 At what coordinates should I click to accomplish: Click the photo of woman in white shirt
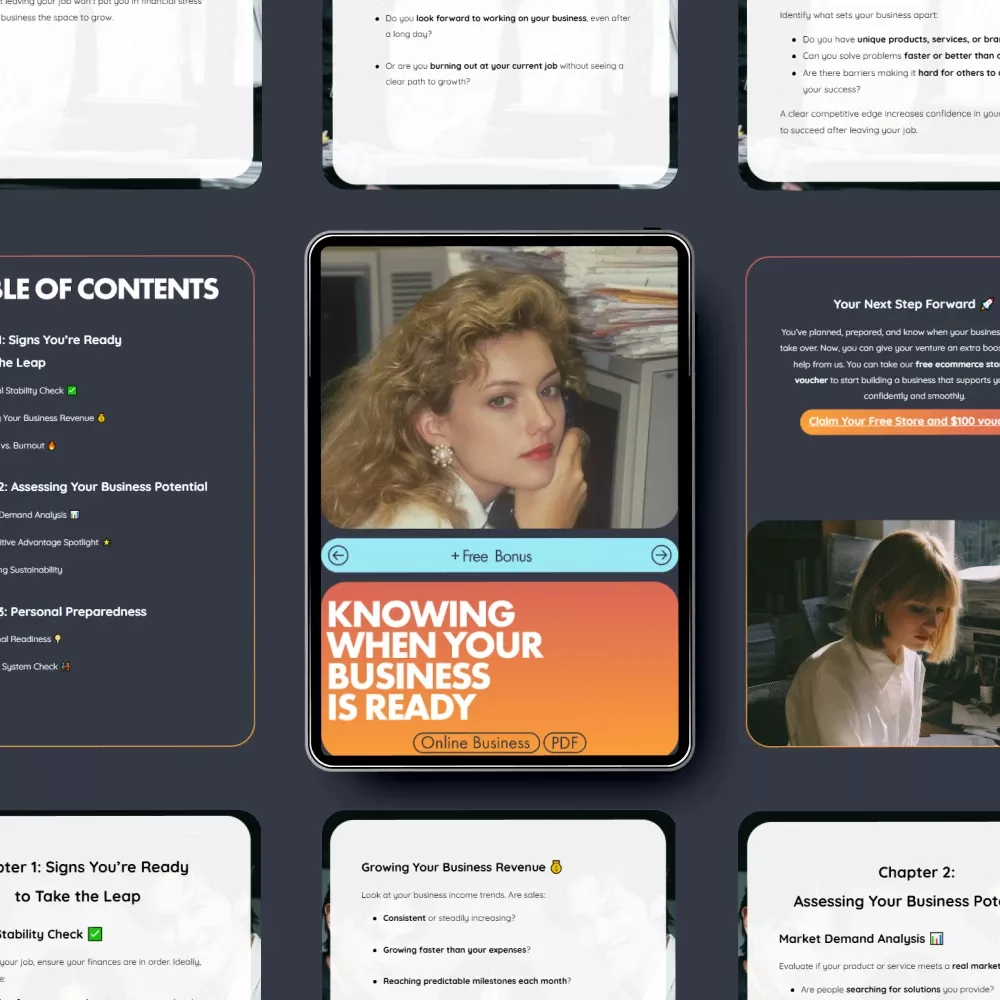pos(873,632)
